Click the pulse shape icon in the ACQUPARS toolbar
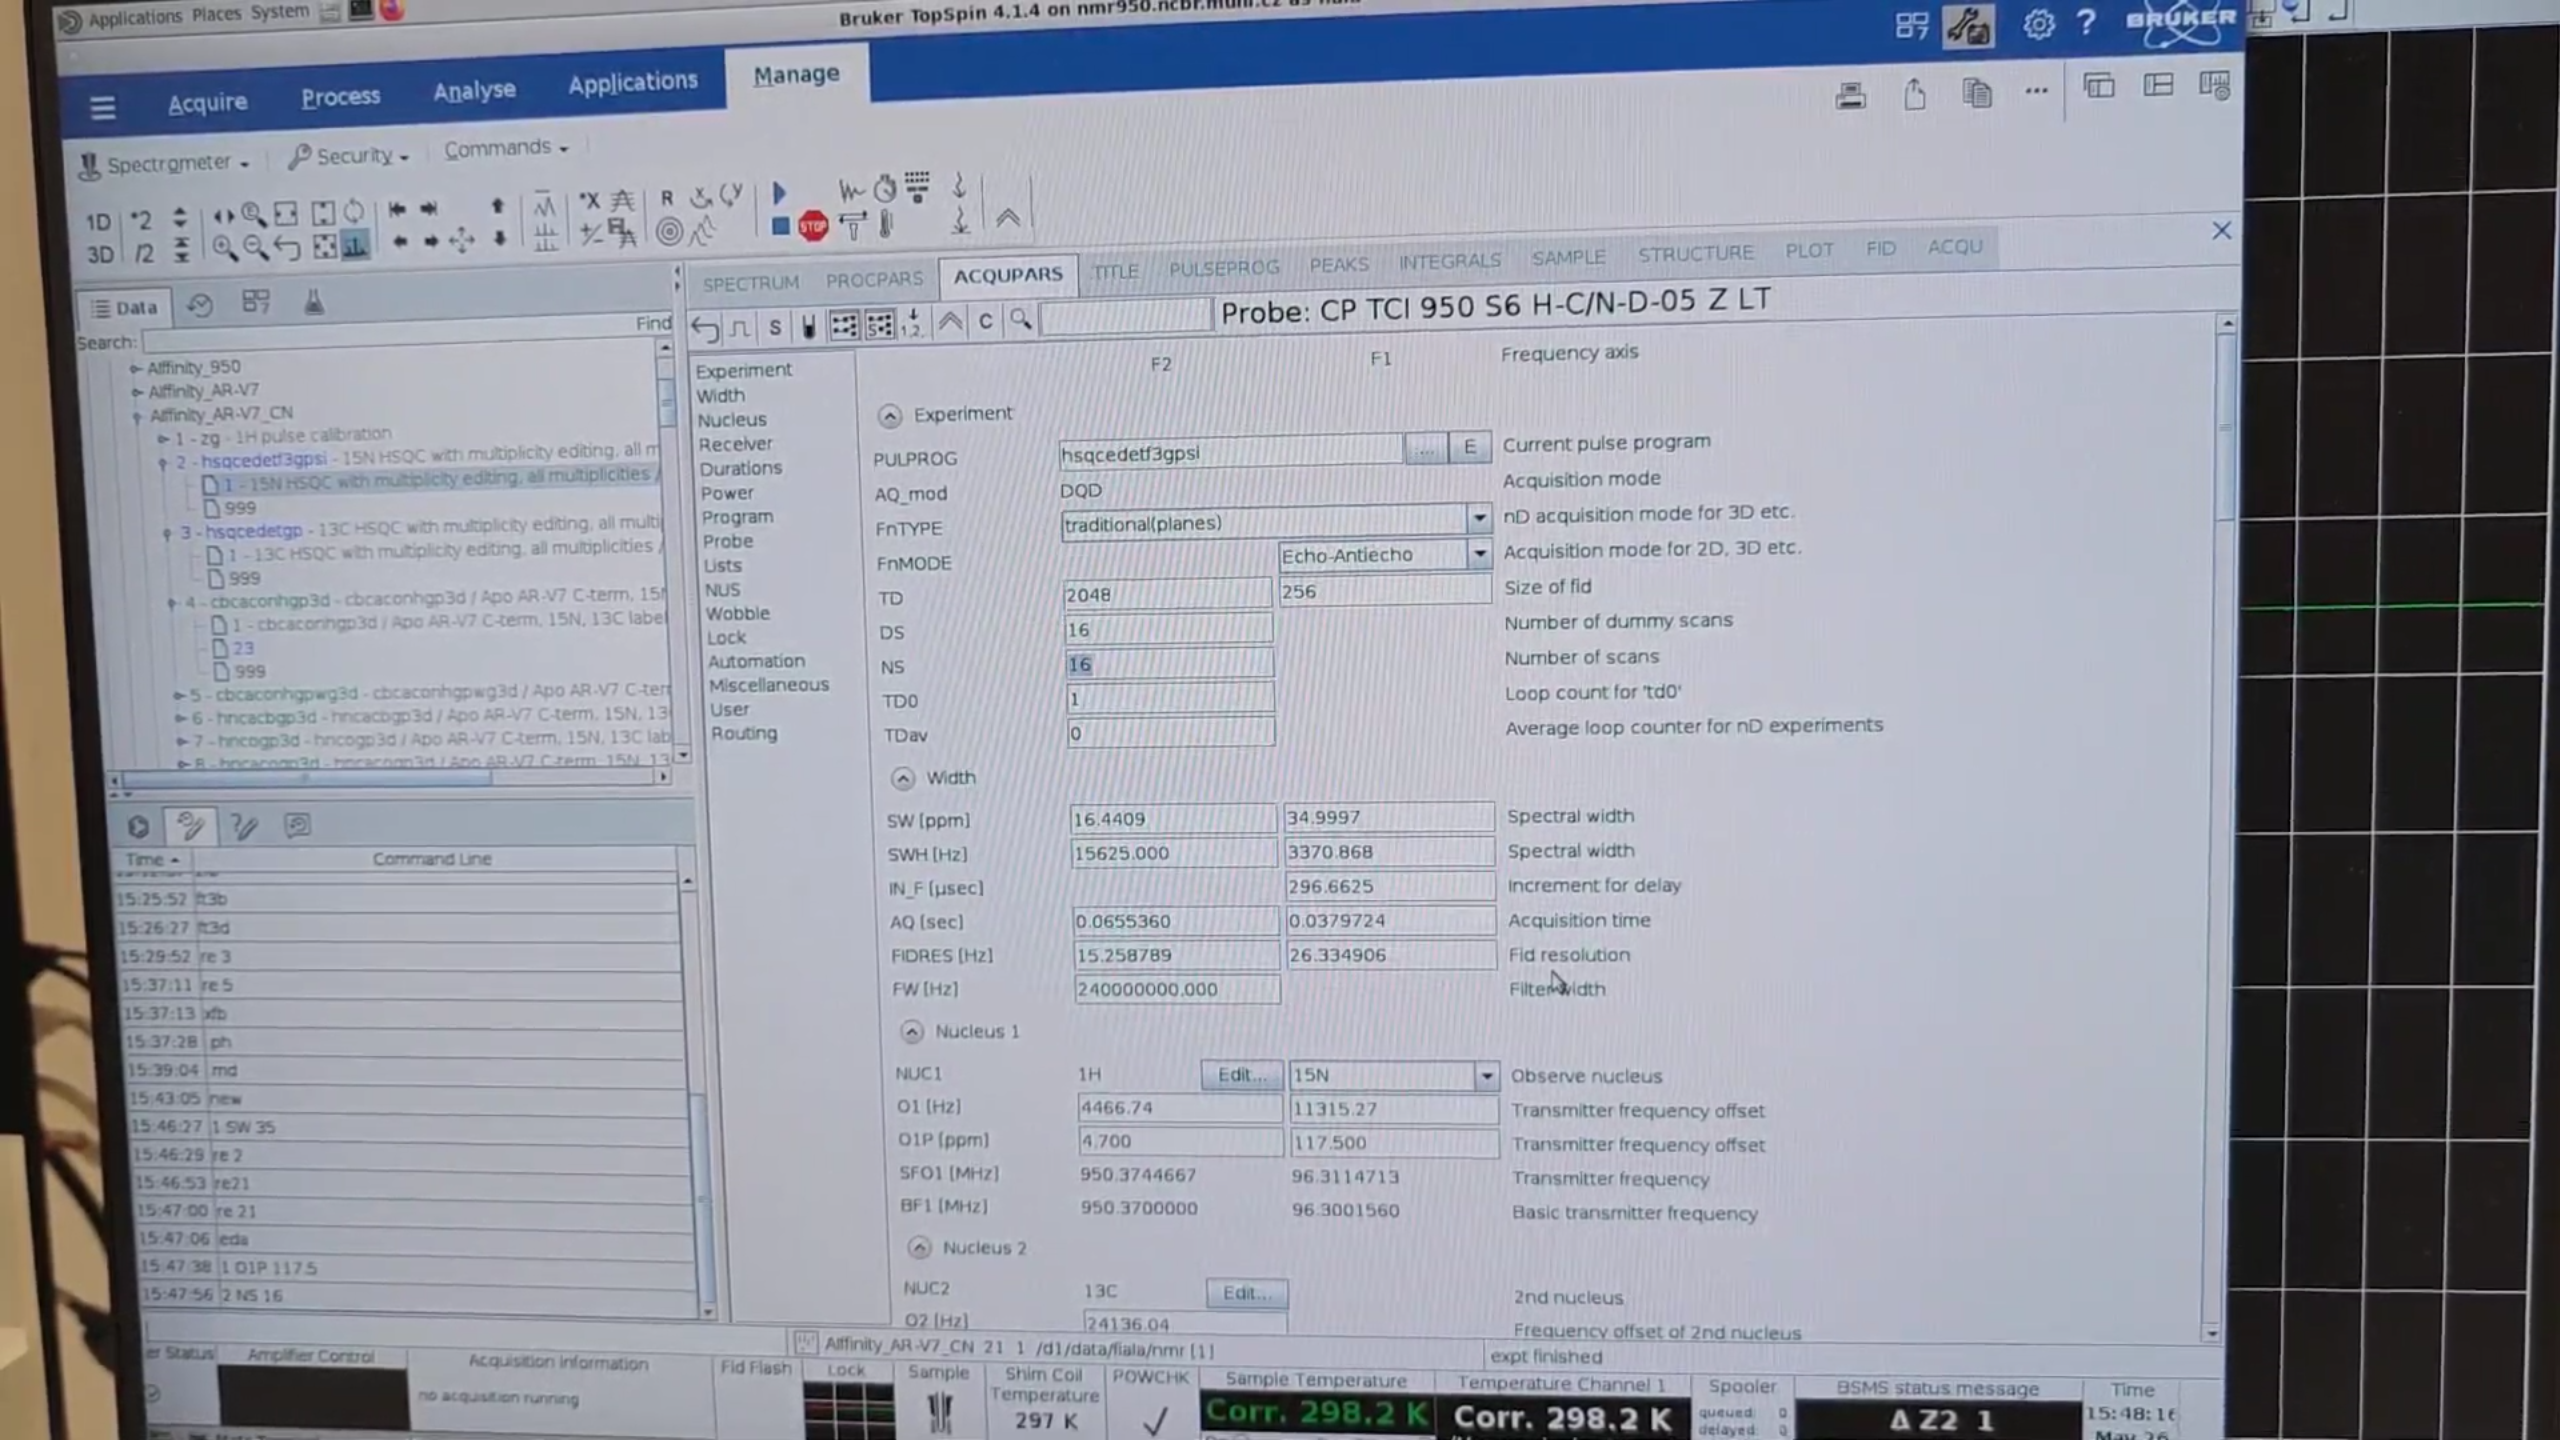Screen dimensions: 2560x1440 (740, 327)
